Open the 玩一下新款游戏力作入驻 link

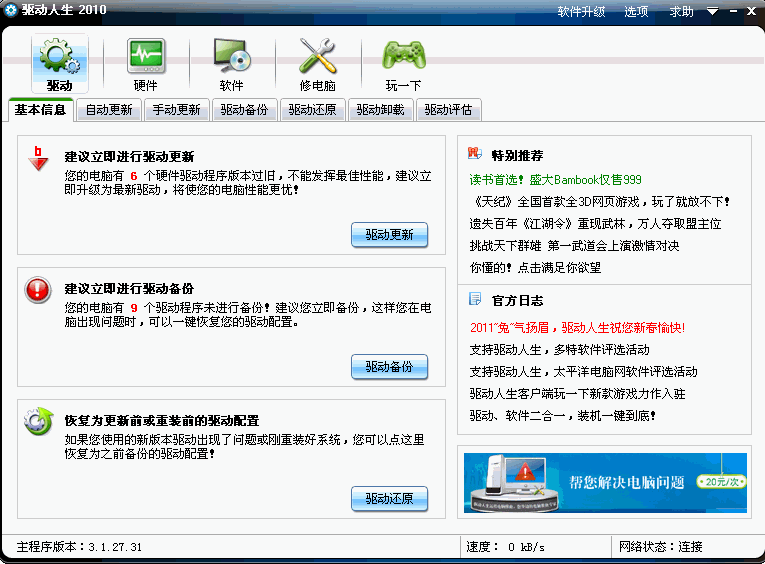click(577, 394)
